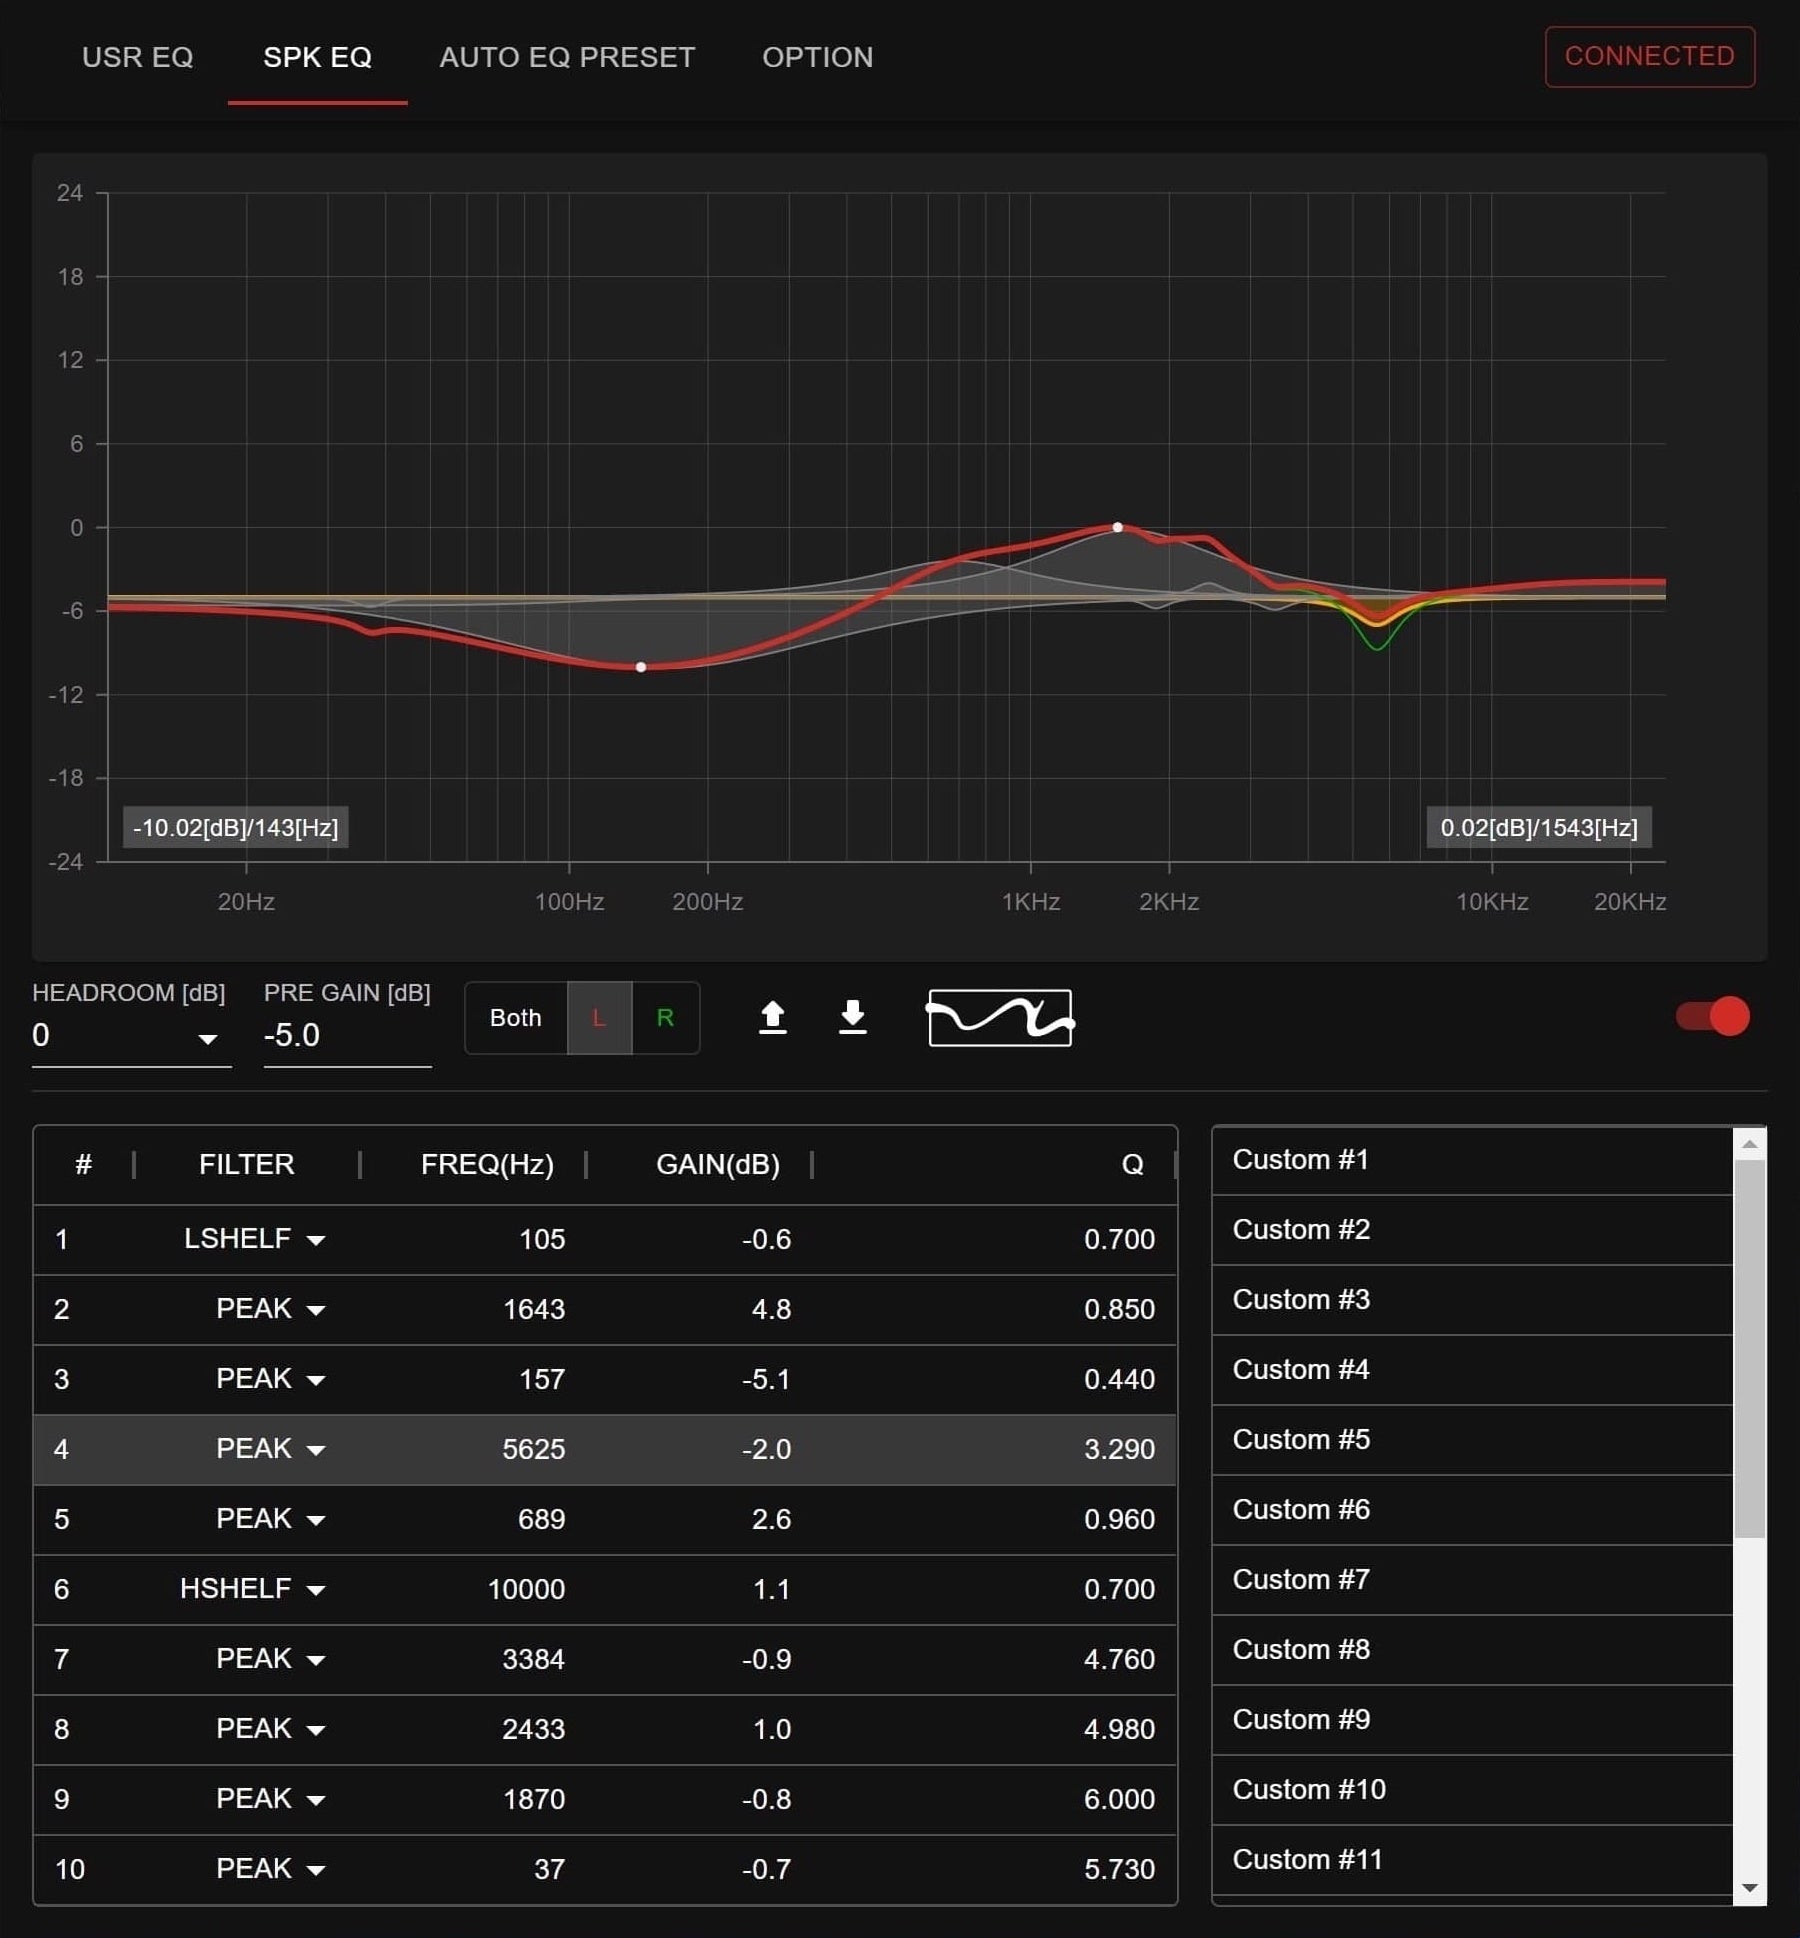
Task: Click the CONNECTED status button
Action: click(1650, 56)
